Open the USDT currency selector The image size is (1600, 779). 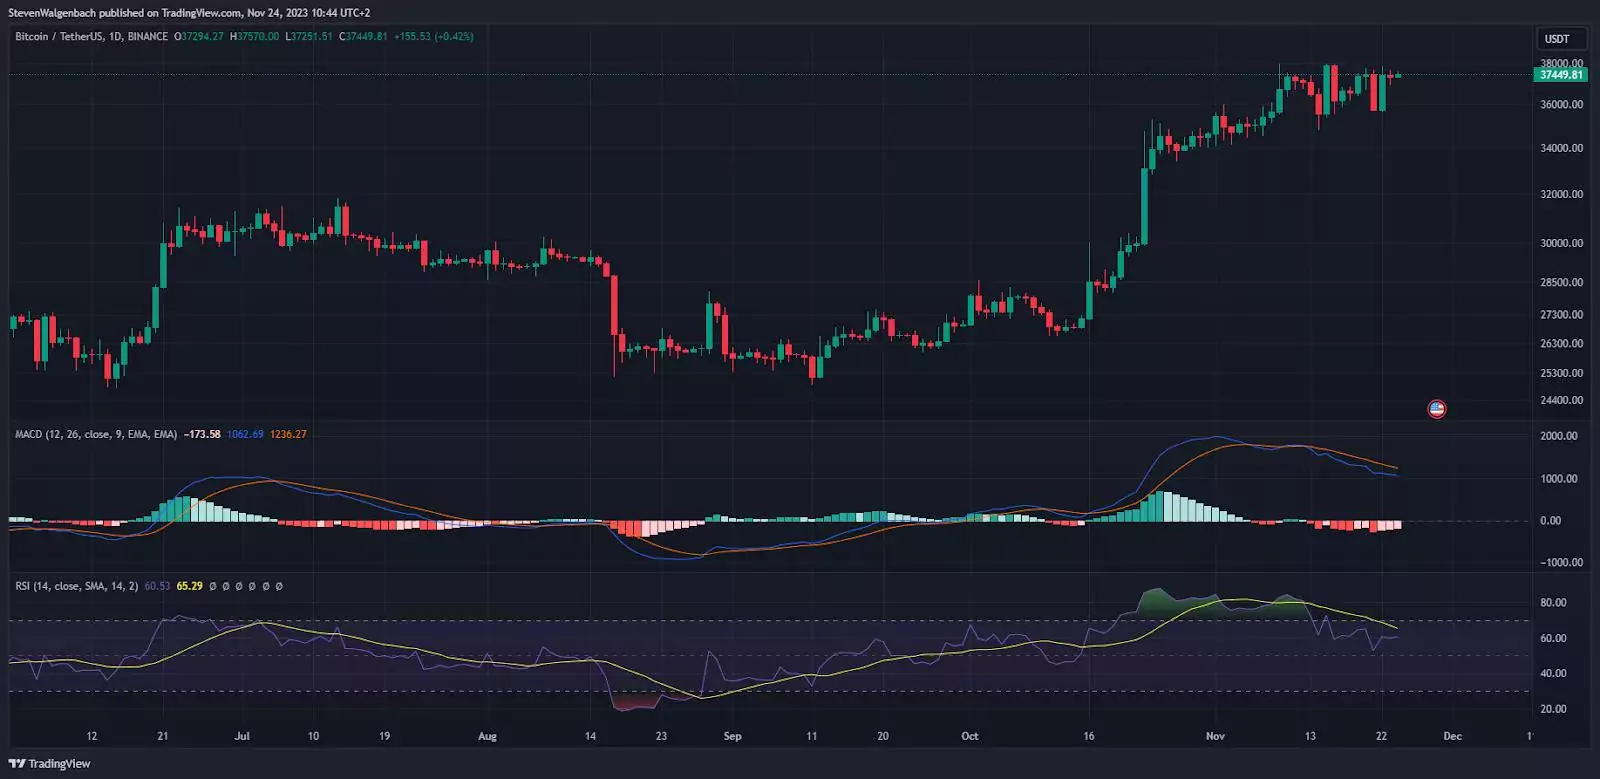1557,39
